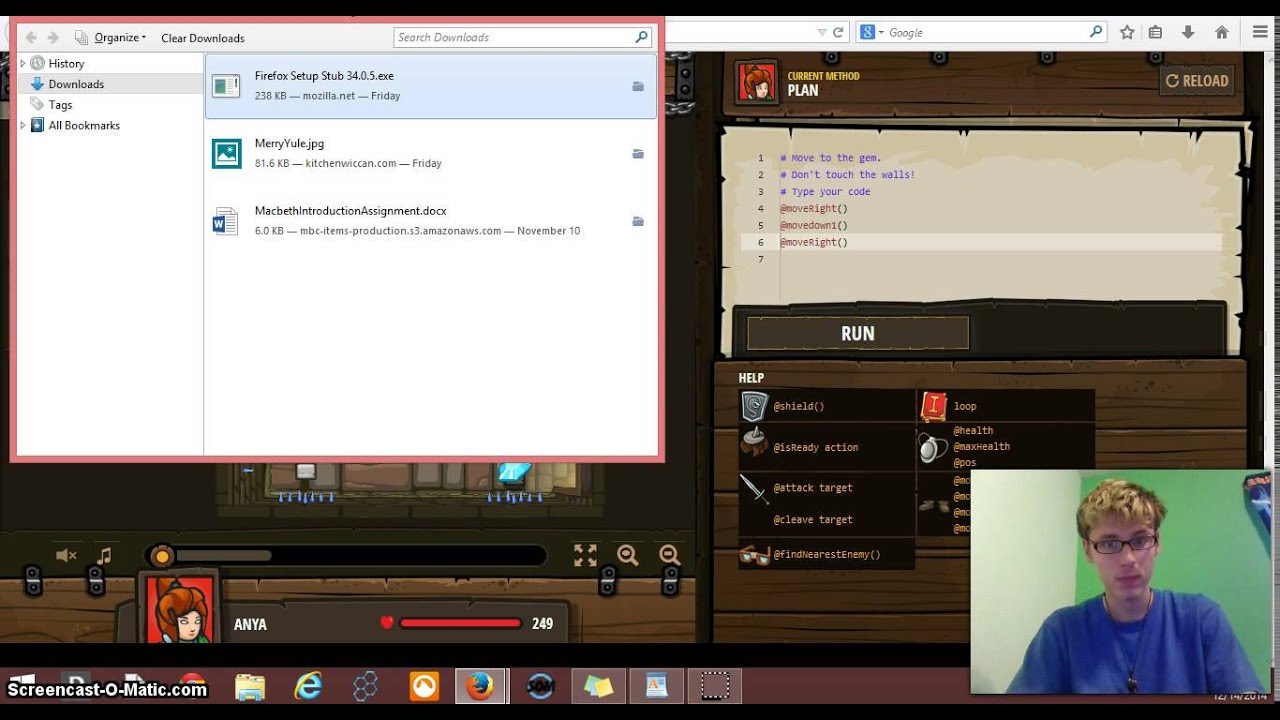The height and width of the screenshot is (720, 1280).
Task: Click the magnifier in Search Downloads box
Action: pyautogui.click(x=641, y=37)
